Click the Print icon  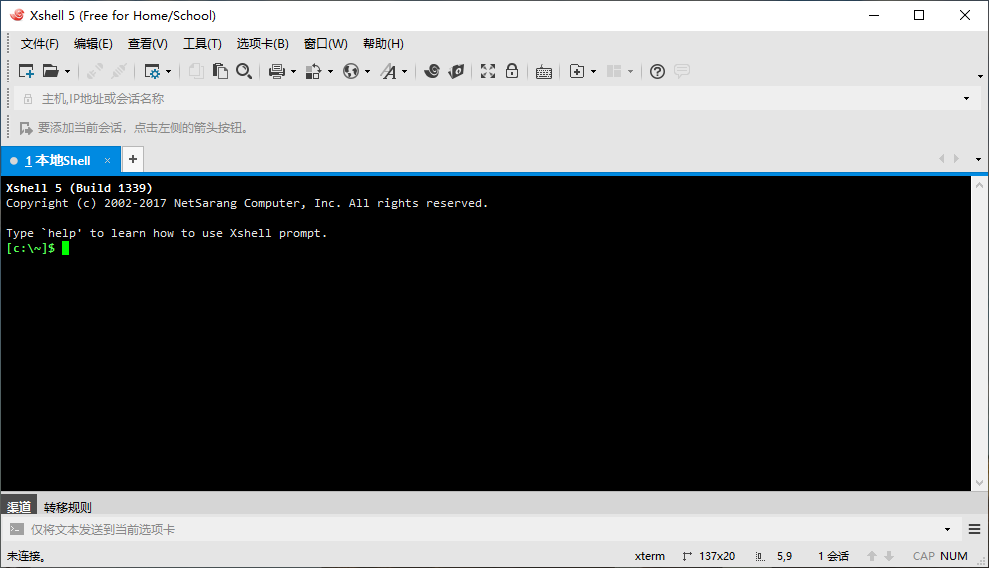276,71
